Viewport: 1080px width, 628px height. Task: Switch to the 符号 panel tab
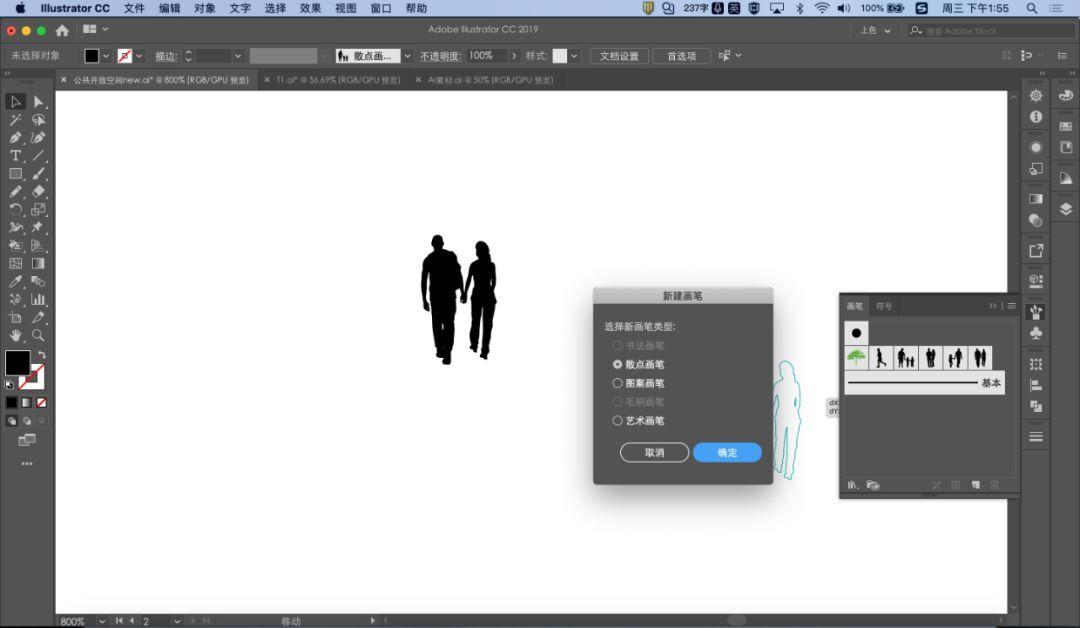coord(884,306)
